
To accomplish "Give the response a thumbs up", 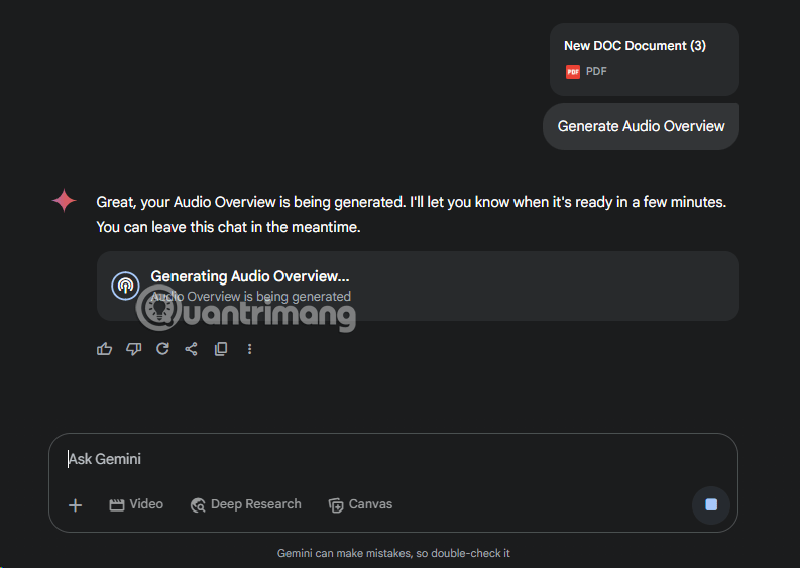I will pos(105,349).
